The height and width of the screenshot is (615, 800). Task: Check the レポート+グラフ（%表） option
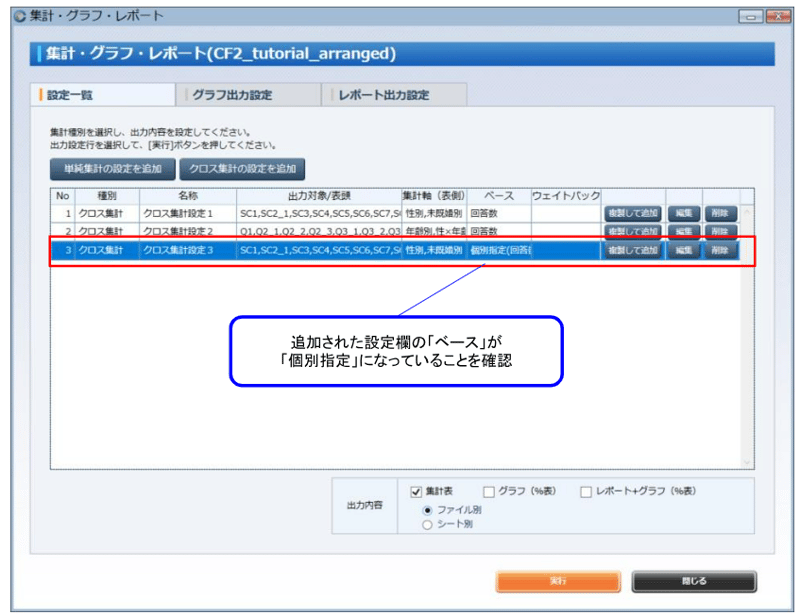click(585, 492)
